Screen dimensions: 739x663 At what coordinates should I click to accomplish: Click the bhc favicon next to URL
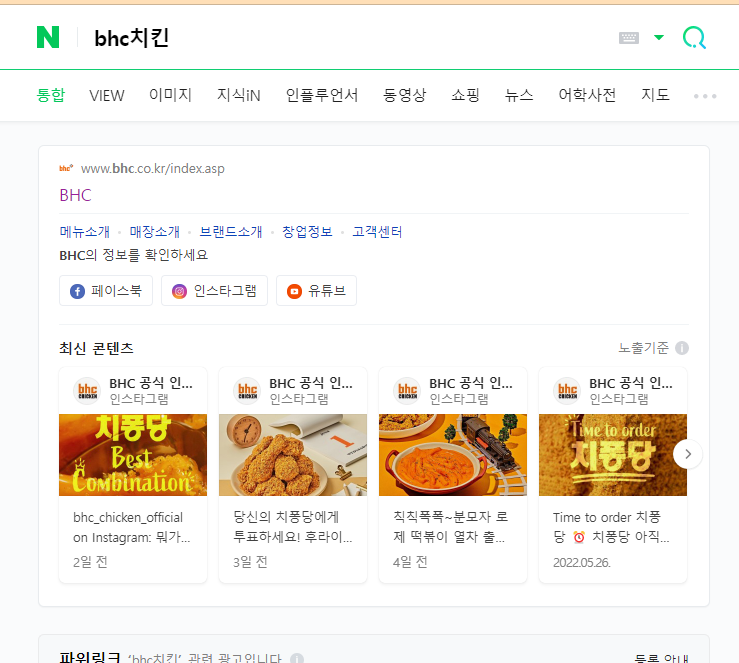(x=66, y=168)
